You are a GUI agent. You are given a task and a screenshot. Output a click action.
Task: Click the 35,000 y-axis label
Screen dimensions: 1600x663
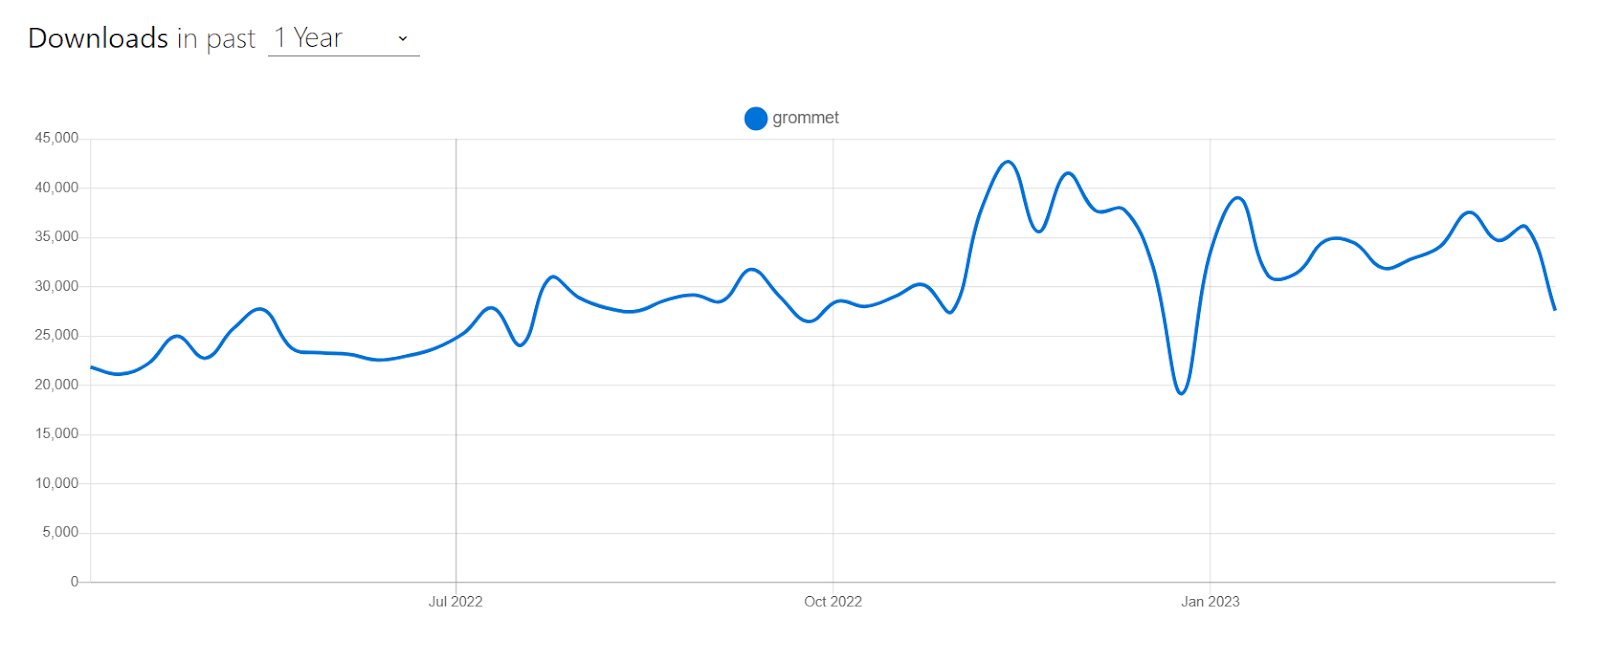pyautogui.click(x=57, y=237)
